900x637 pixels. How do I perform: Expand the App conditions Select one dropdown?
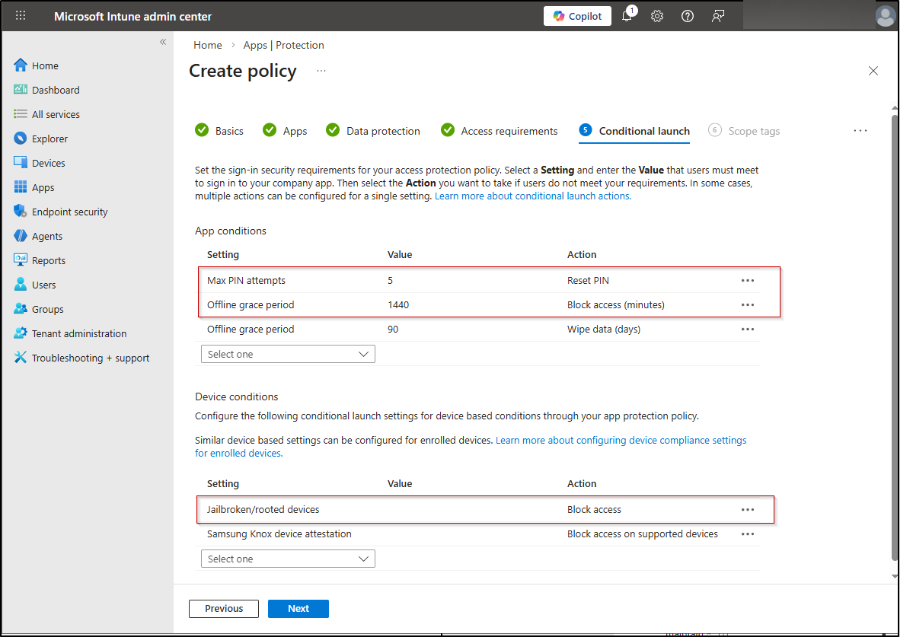[288, 354]
